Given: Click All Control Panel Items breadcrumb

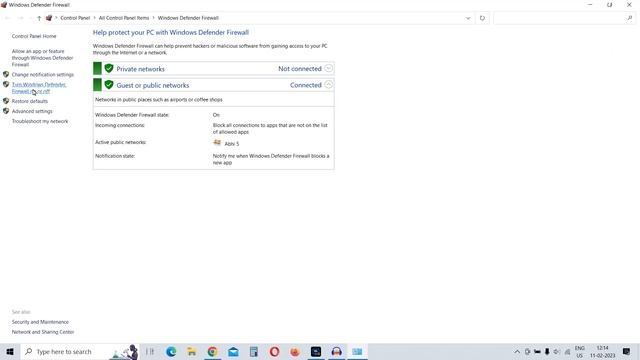Looking at the screenshot, I should pos(124,18).
